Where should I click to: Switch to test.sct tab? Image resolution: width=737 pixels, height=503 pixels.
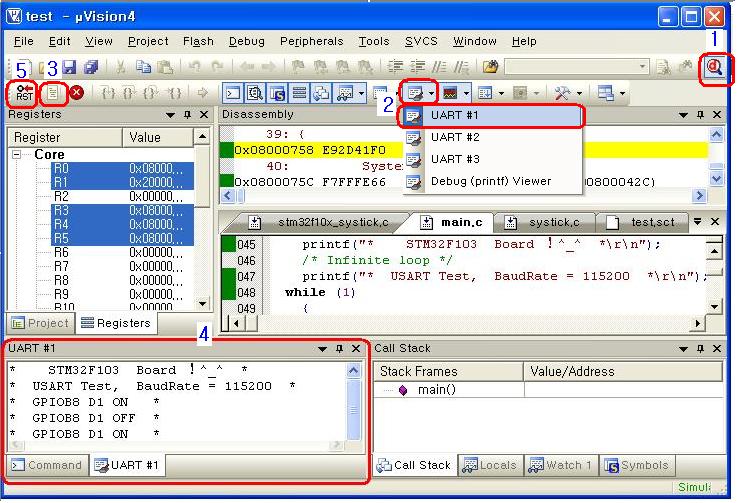coord(644,222)
